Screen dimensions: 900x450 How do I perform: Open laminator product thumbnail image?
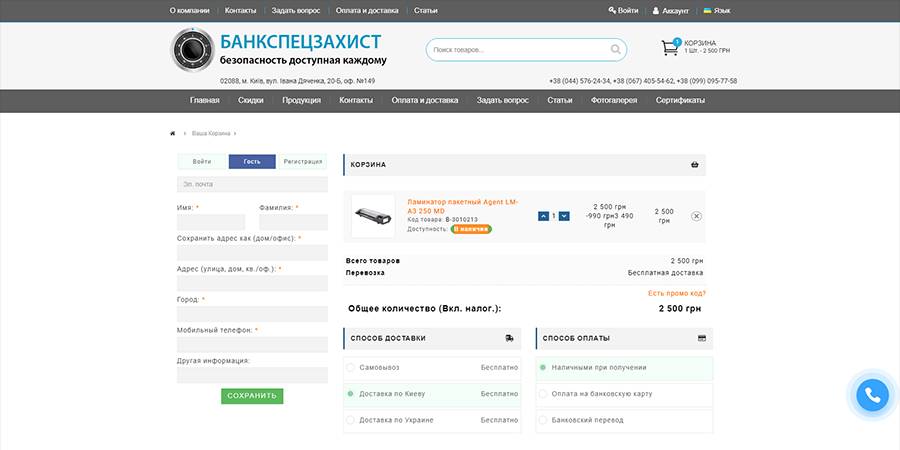tap(373, 215)
